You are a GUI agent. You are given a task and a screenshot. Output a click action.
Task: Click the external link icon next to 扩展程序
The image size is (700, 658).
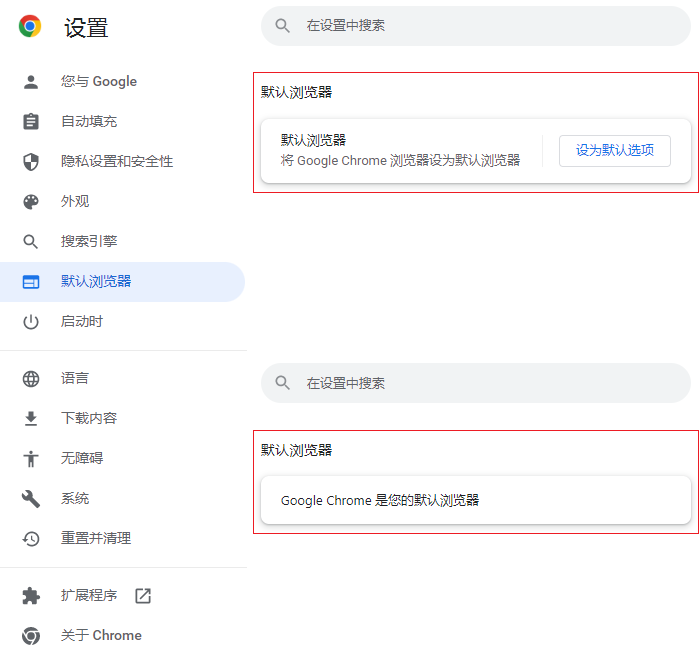pos(143,596)
